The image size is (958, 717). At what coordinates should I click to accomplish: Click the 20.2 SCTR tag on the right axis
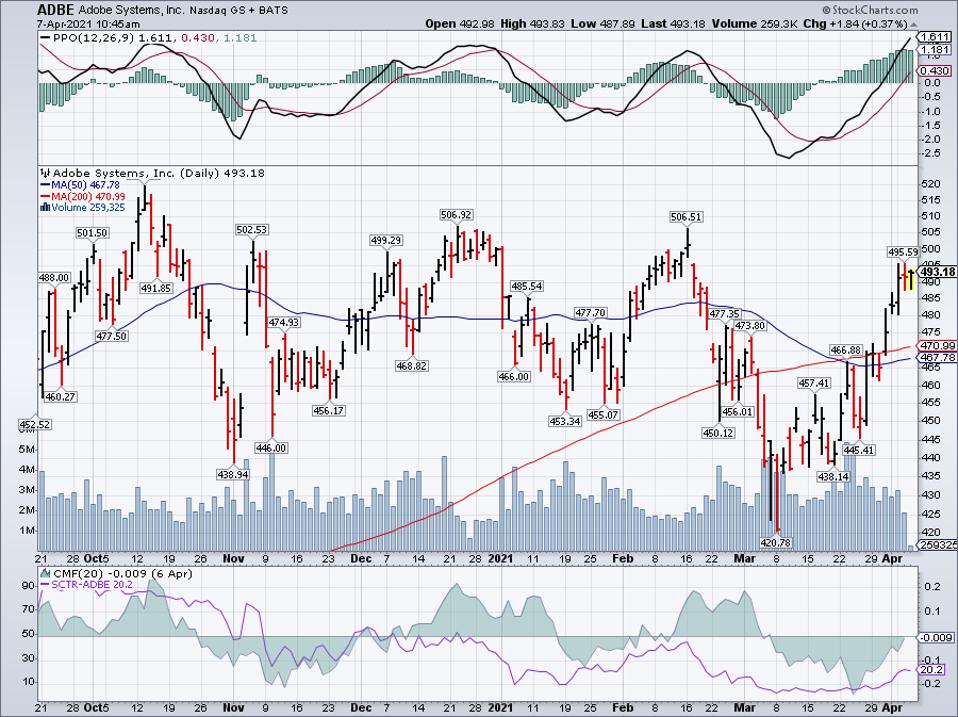click(x=931, y=670)
